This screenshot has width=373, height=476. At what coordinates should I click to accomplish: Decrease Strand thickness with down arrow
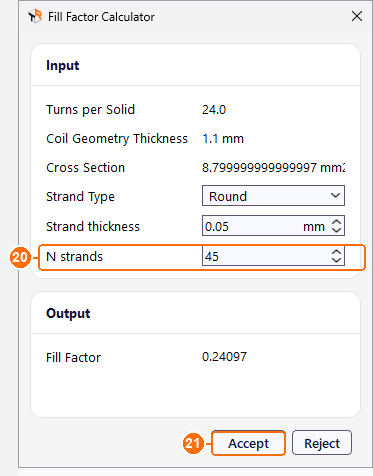click(x=337, y=230)
